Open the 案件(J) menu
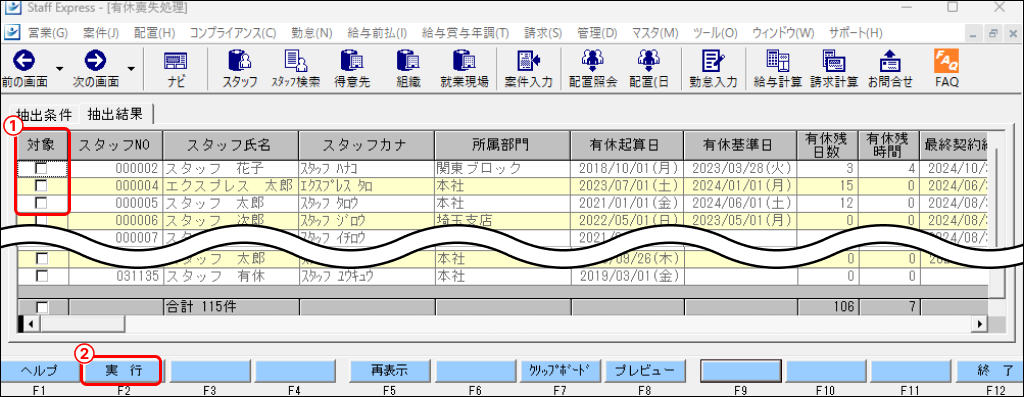This screenshot has height=397, width=1024. [101, 33]
